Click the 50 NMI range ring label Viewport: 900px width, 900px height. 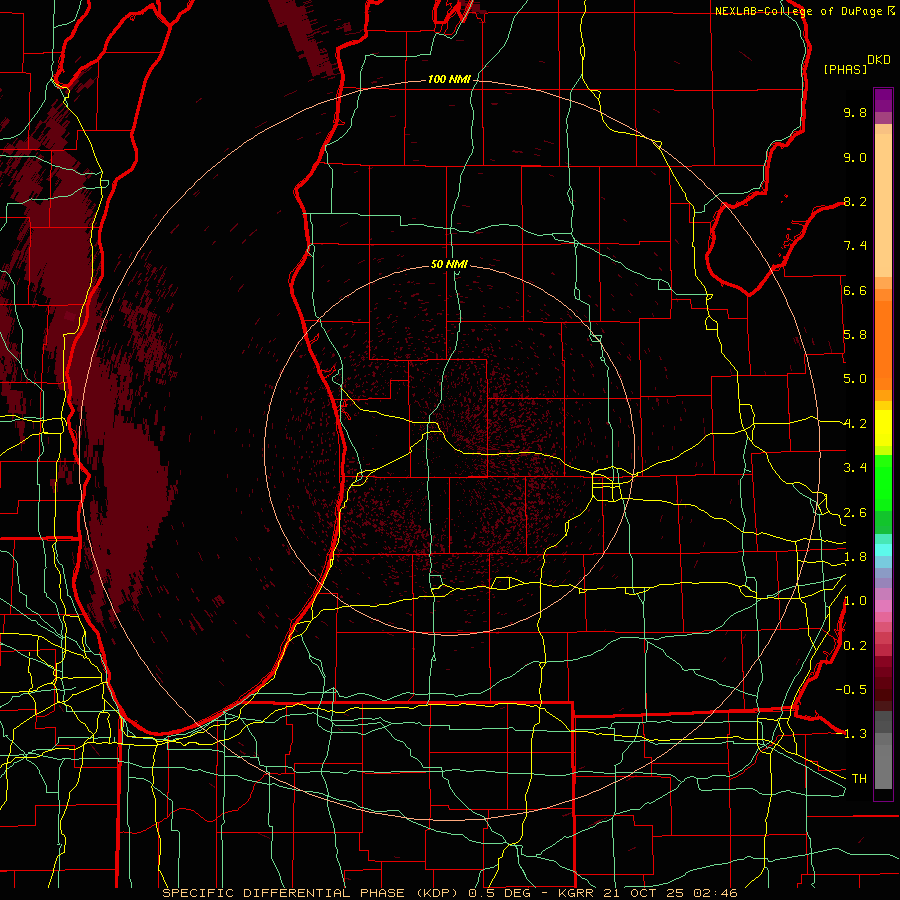tap(449, 264)
